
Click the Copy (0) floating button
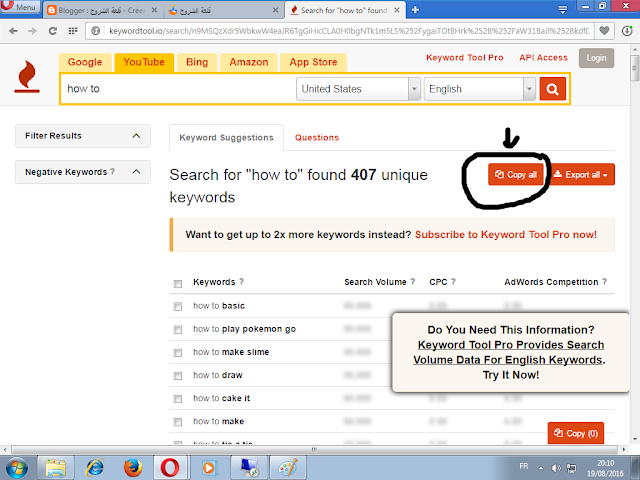click(576, 433)
